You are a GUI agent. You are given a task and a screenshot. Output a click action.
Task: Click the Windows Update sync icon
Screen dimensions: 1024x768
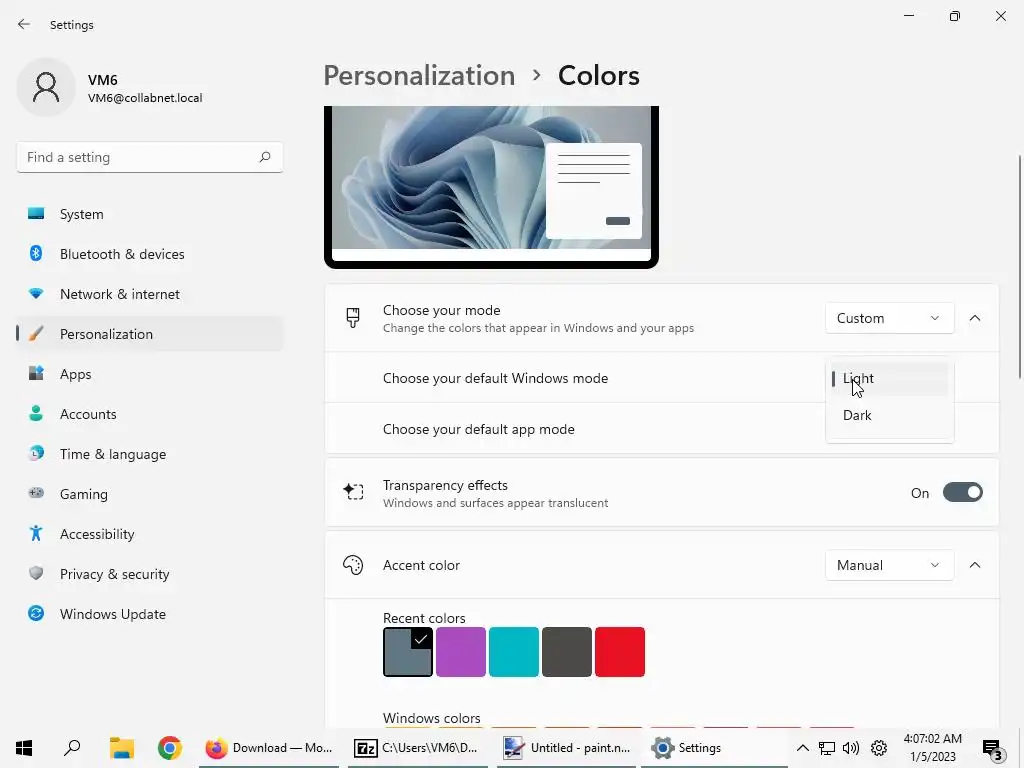coord(36,613)
